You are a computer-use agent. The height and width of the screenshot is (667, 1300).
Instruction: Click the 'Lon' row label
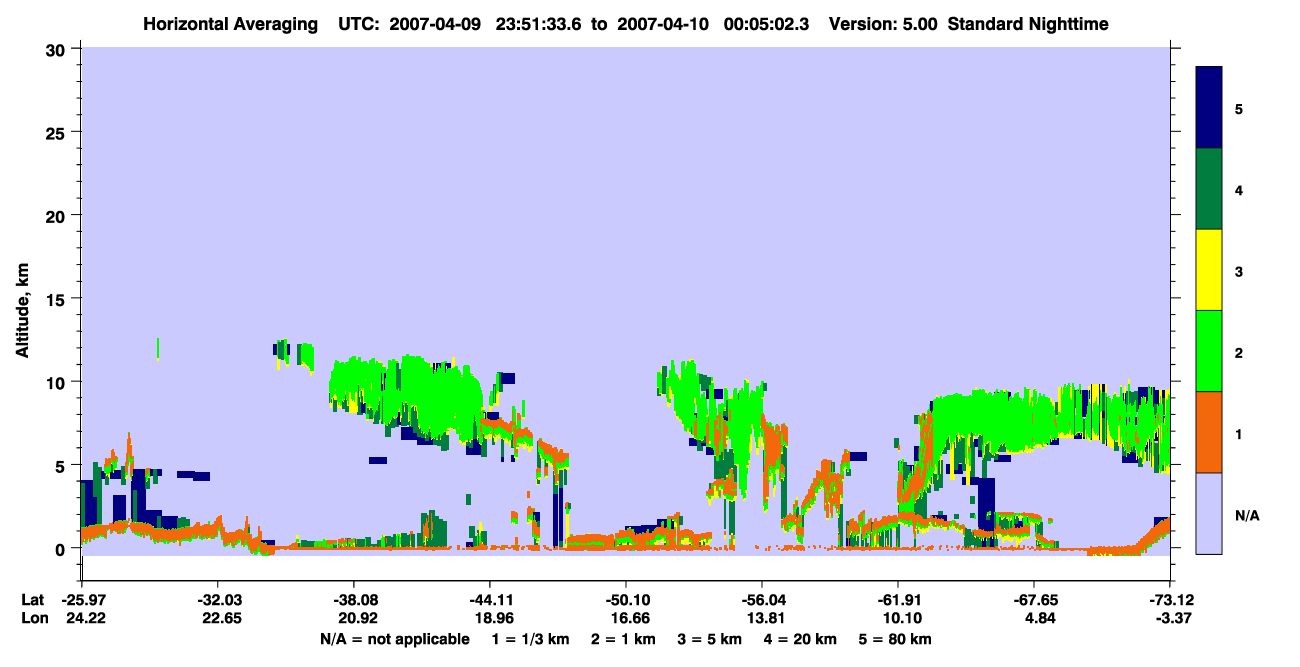click(33, 619)
